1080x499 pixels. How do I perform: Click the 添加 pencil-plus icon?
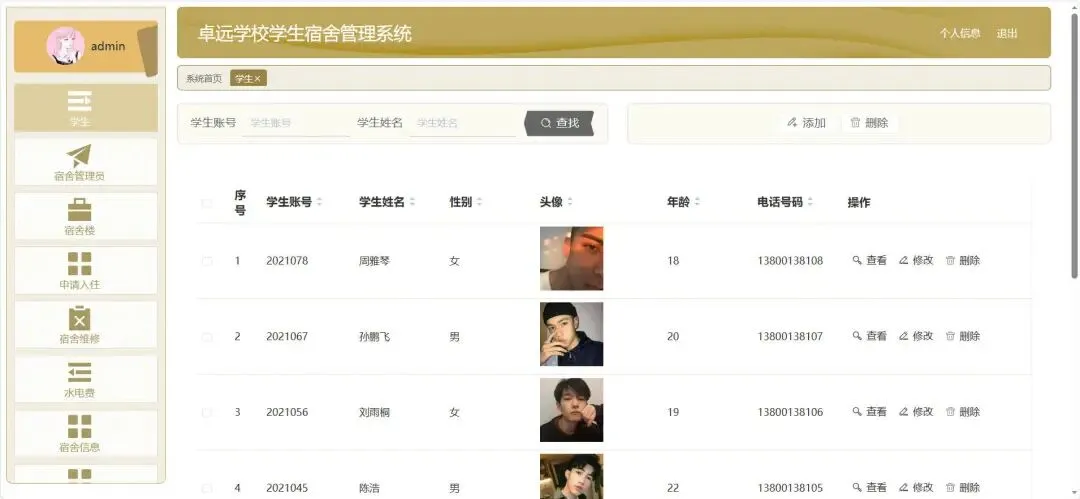click(x=792, y=123)
